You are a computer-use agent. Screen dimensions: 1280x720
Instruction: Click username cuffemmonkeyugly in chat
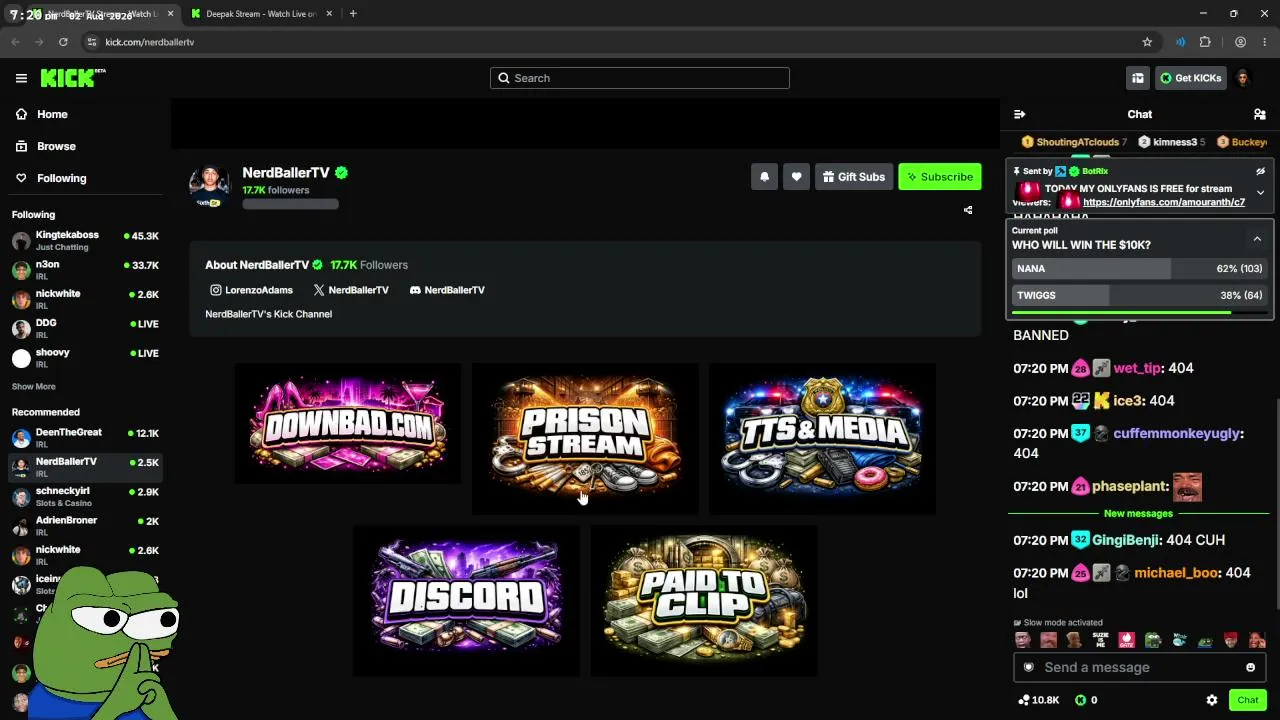[x=1176, y=434]
